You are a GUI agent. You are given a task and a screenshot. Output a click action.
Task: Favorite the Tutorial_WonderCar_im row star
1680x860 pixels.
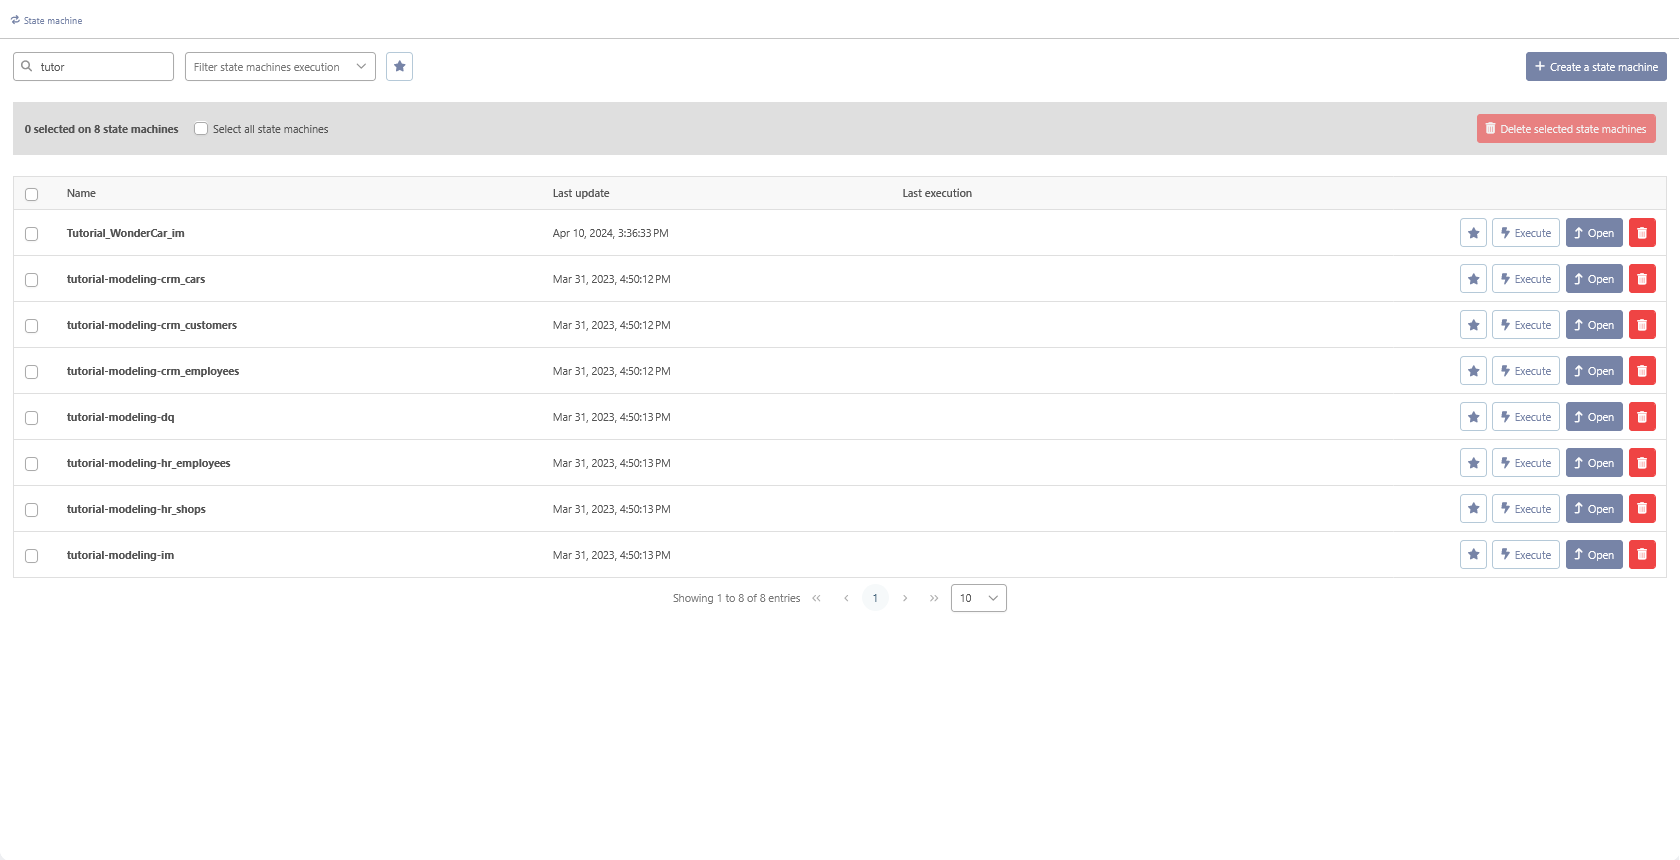click(1473, 233)
